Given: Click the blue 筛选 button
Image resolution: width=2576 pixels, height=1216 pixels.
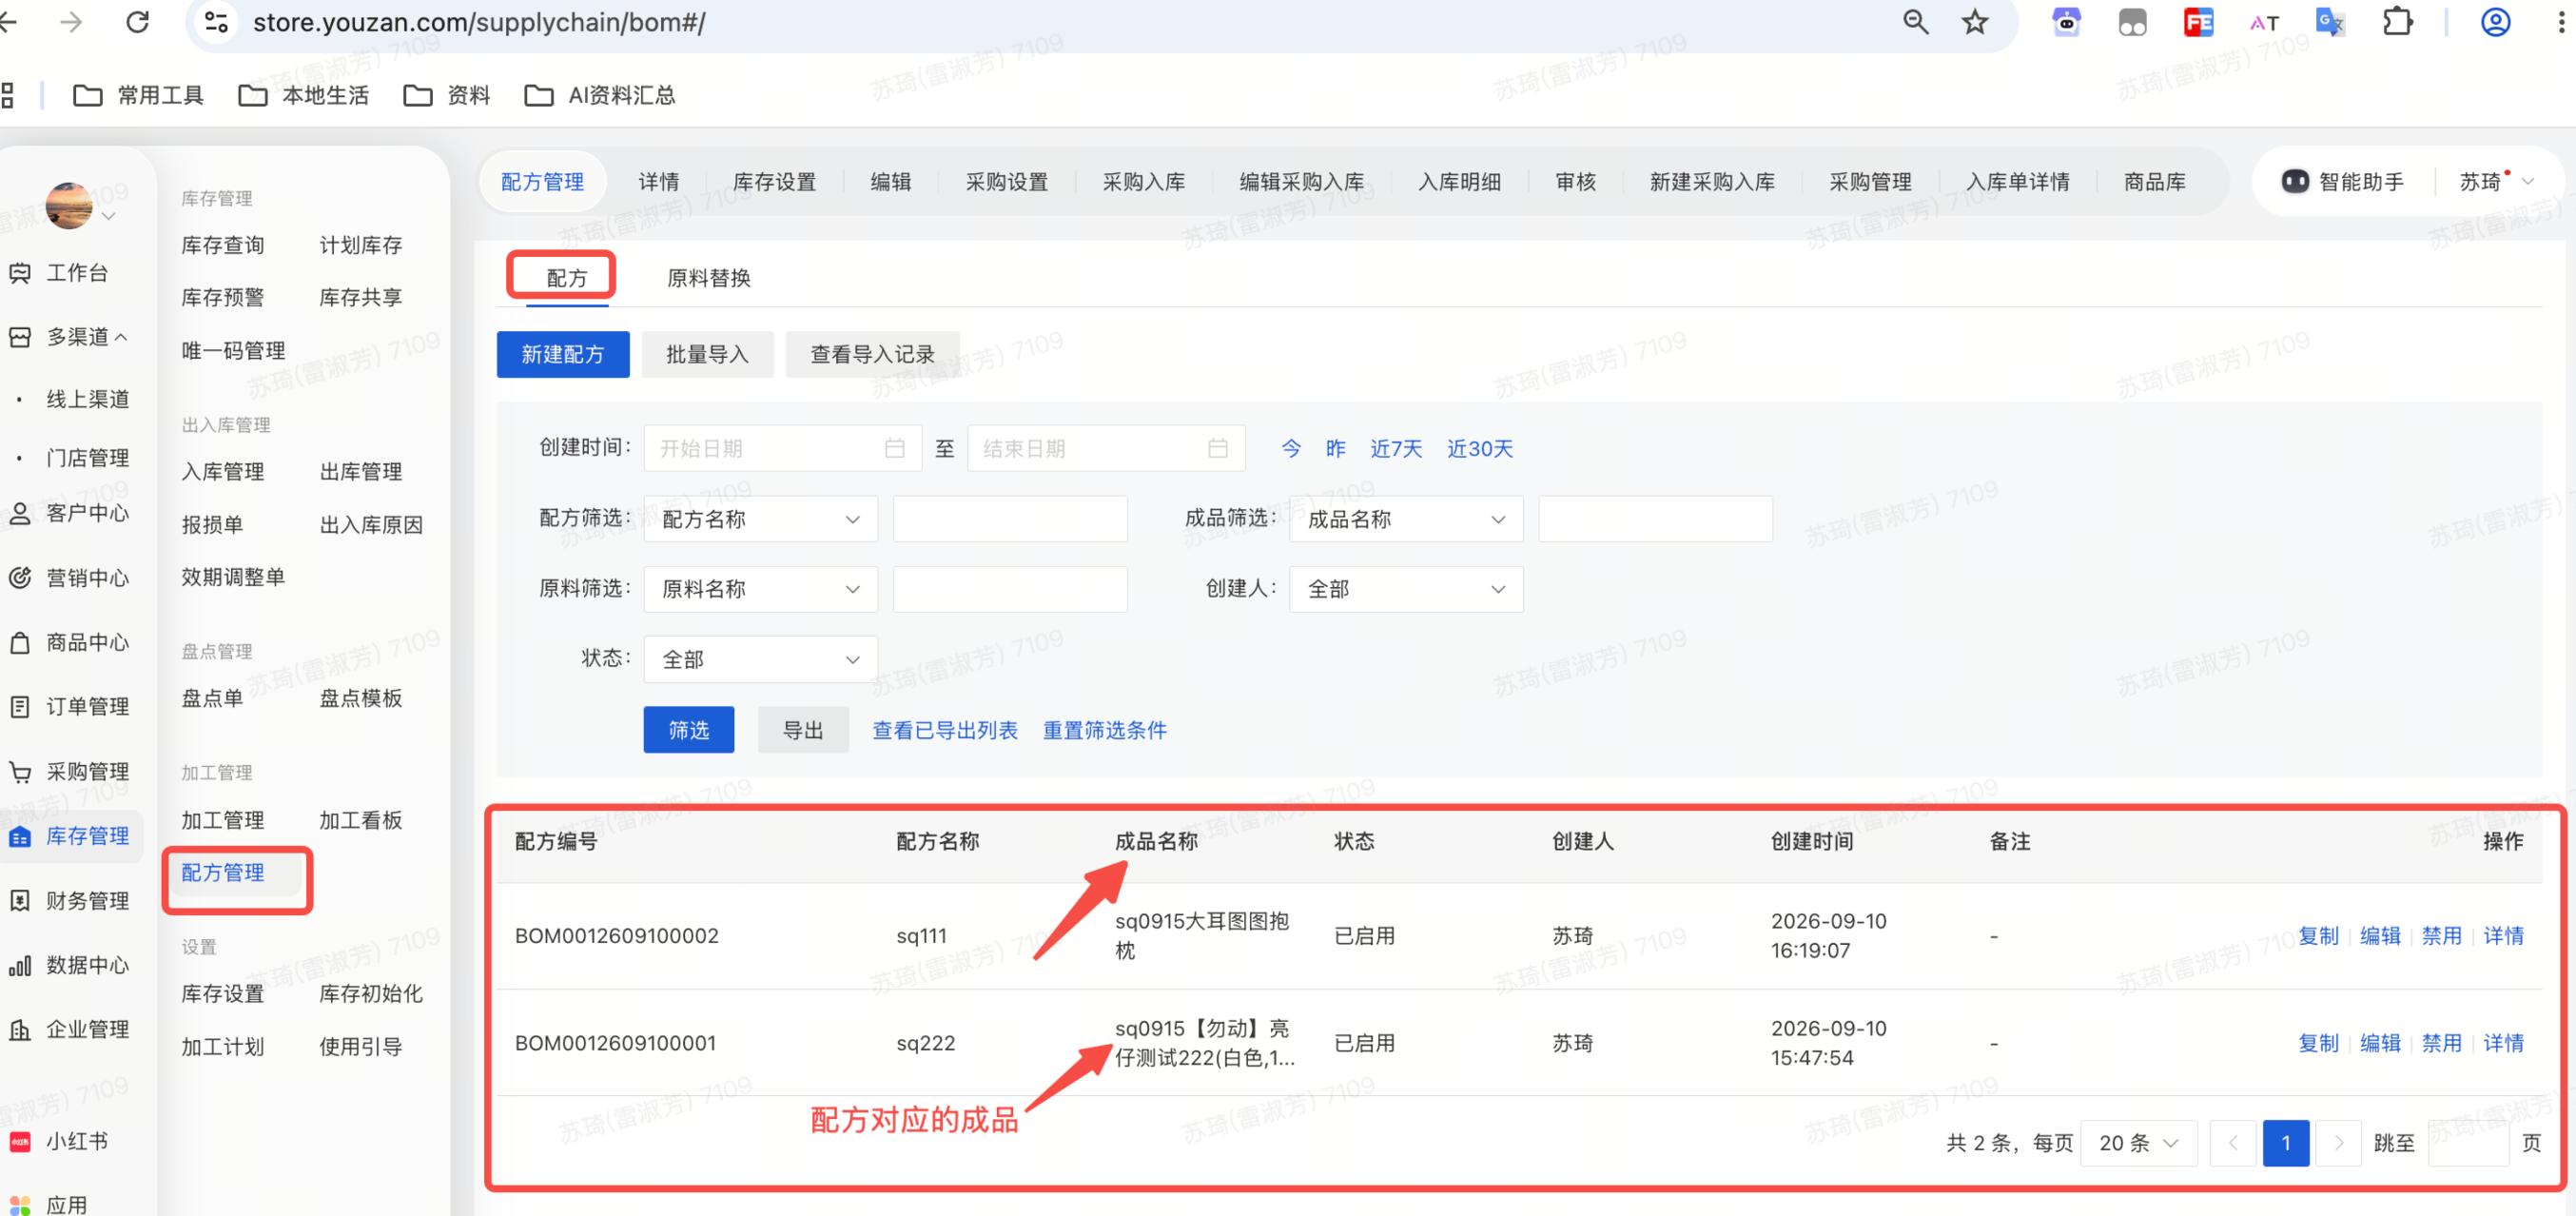Looking at the screenshot, I should [x=689, y=730].
